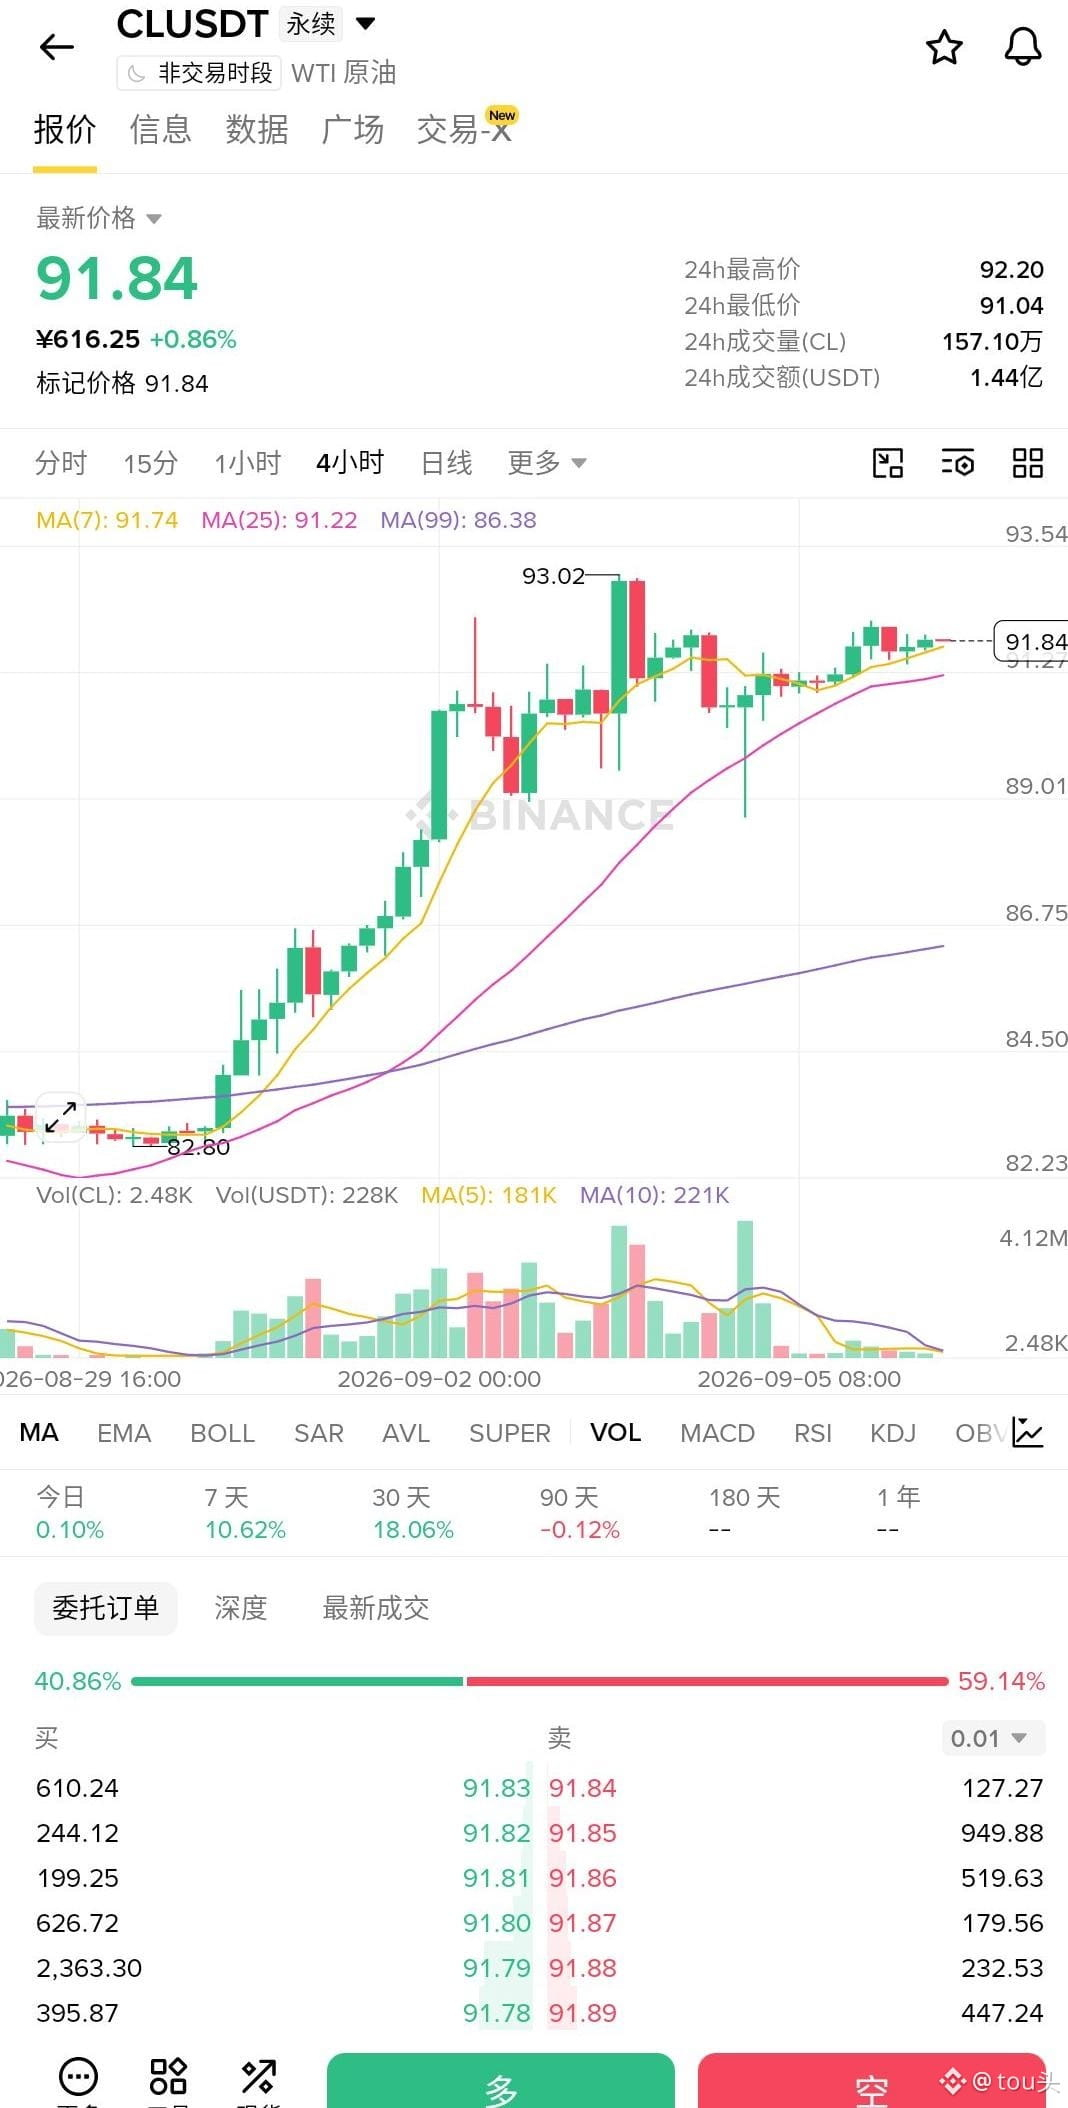Open price alert bell icon
This screenshot has width=1068, height=2108.
point(1023,47)
